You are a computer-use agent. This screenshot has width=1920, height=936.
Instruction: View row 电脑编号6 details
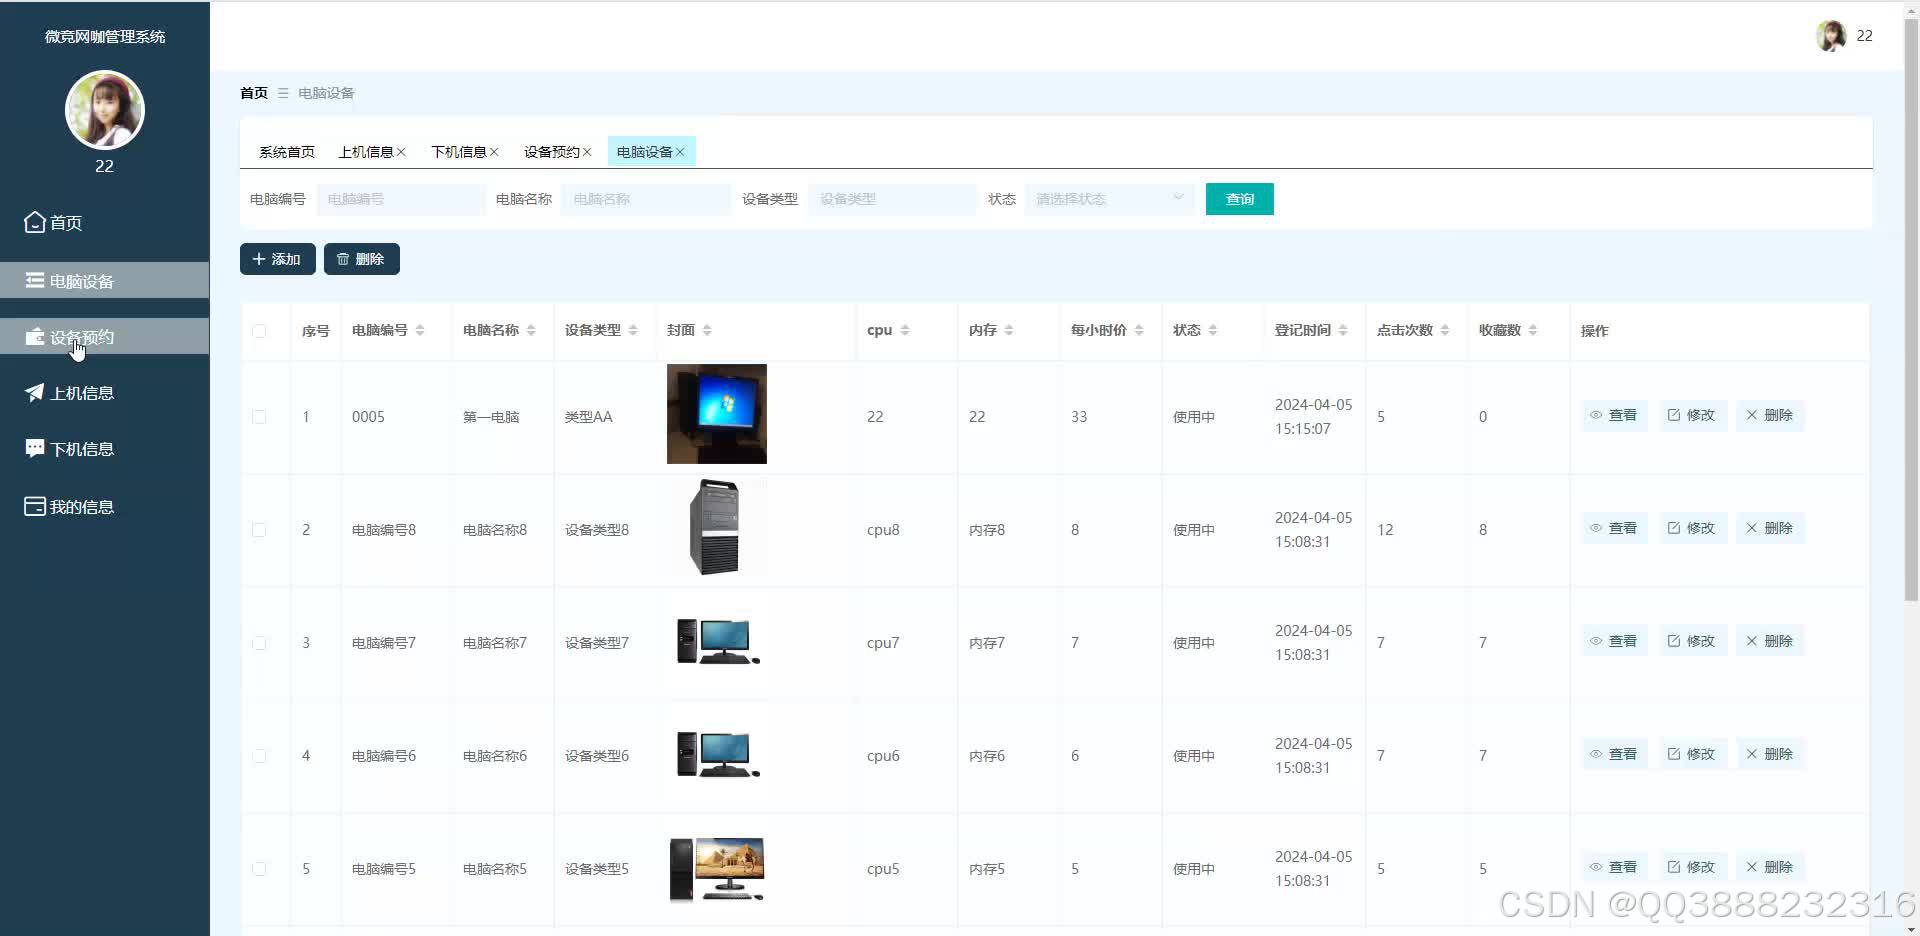pyautogui.click(x=1614, y=754)
